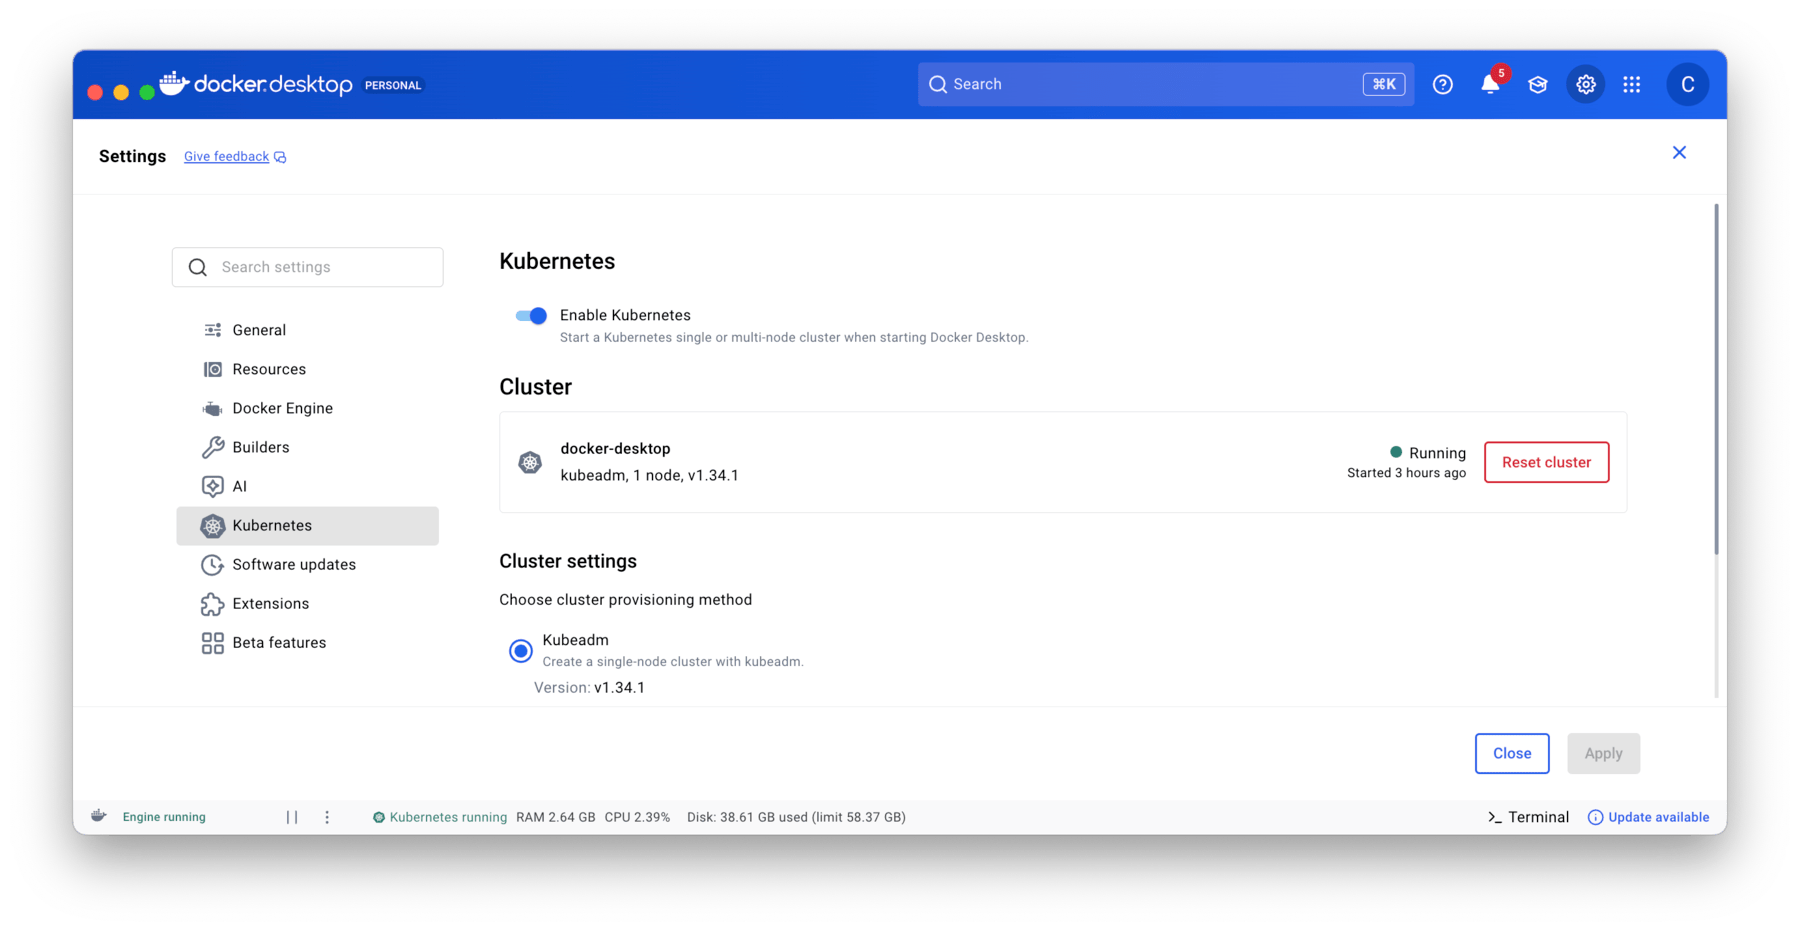Click the Reset cluster button
Viewport: 1800px width, 931px height.
(1546, 462)
